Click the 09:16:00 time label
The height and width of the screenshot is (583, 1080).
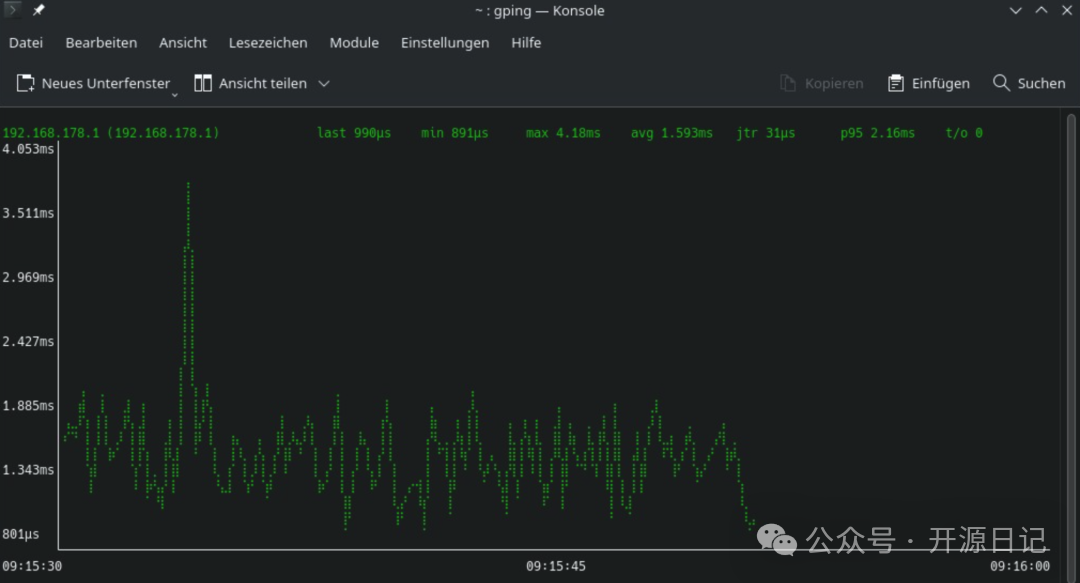[x=1020, y=566]
